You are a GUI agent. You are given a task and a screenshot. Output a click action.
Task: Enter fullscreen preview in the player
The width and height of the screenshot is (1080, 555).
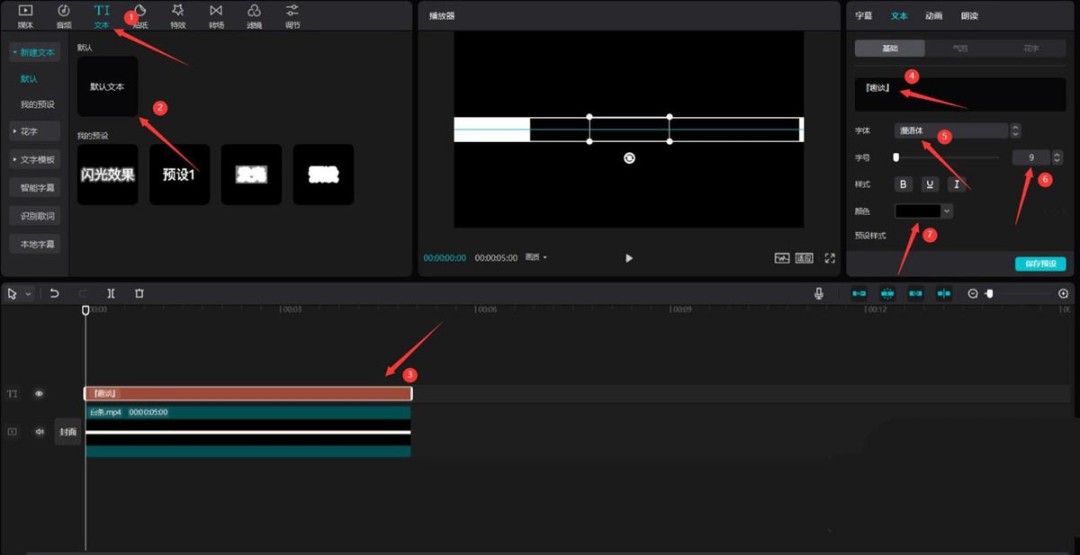829,258
